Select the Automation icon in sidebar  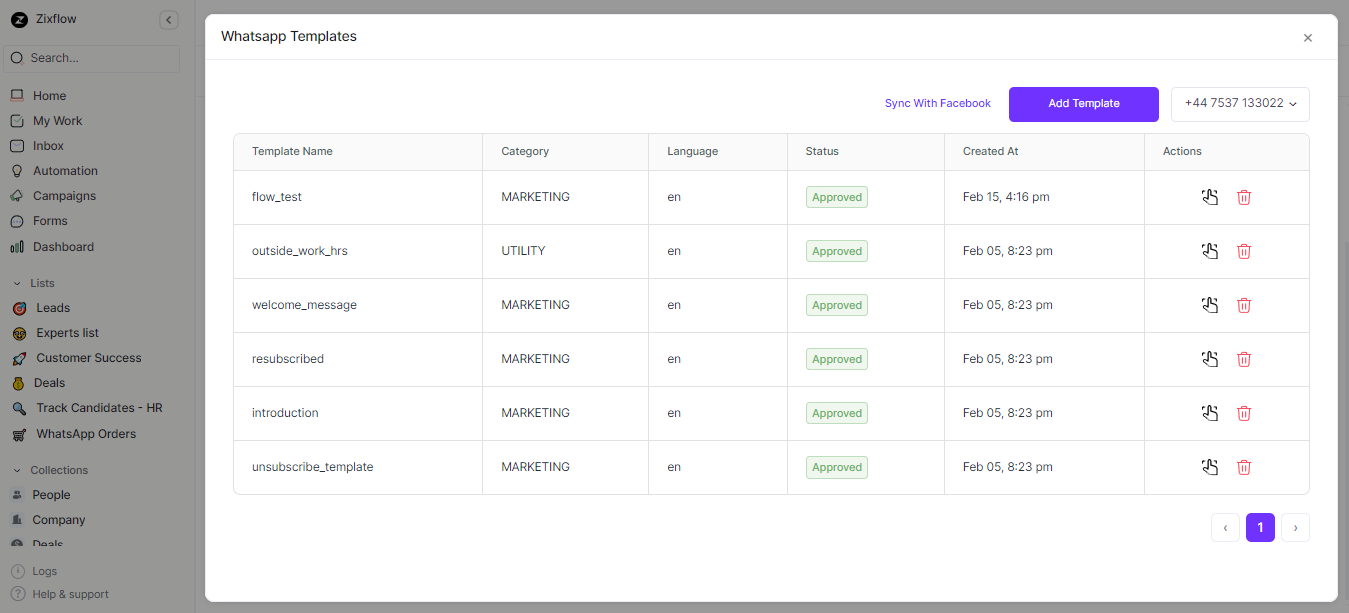pos(16,170)
